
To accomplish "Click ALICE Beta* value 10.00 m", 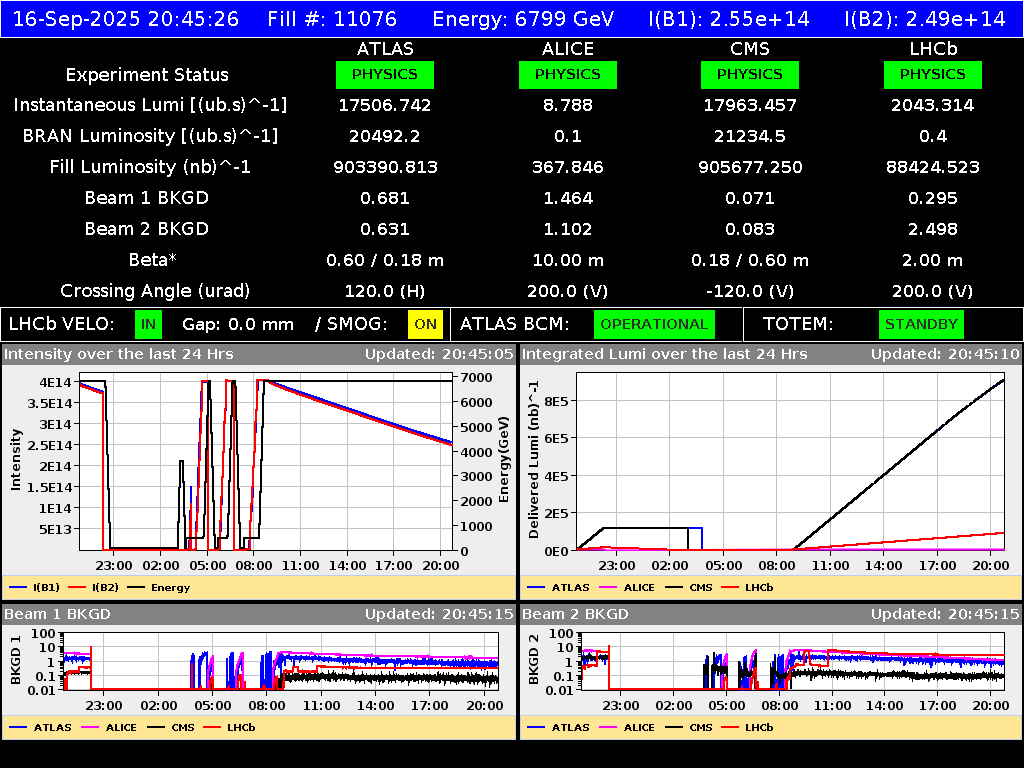I will pyautogui.click(x=568, y=261).
